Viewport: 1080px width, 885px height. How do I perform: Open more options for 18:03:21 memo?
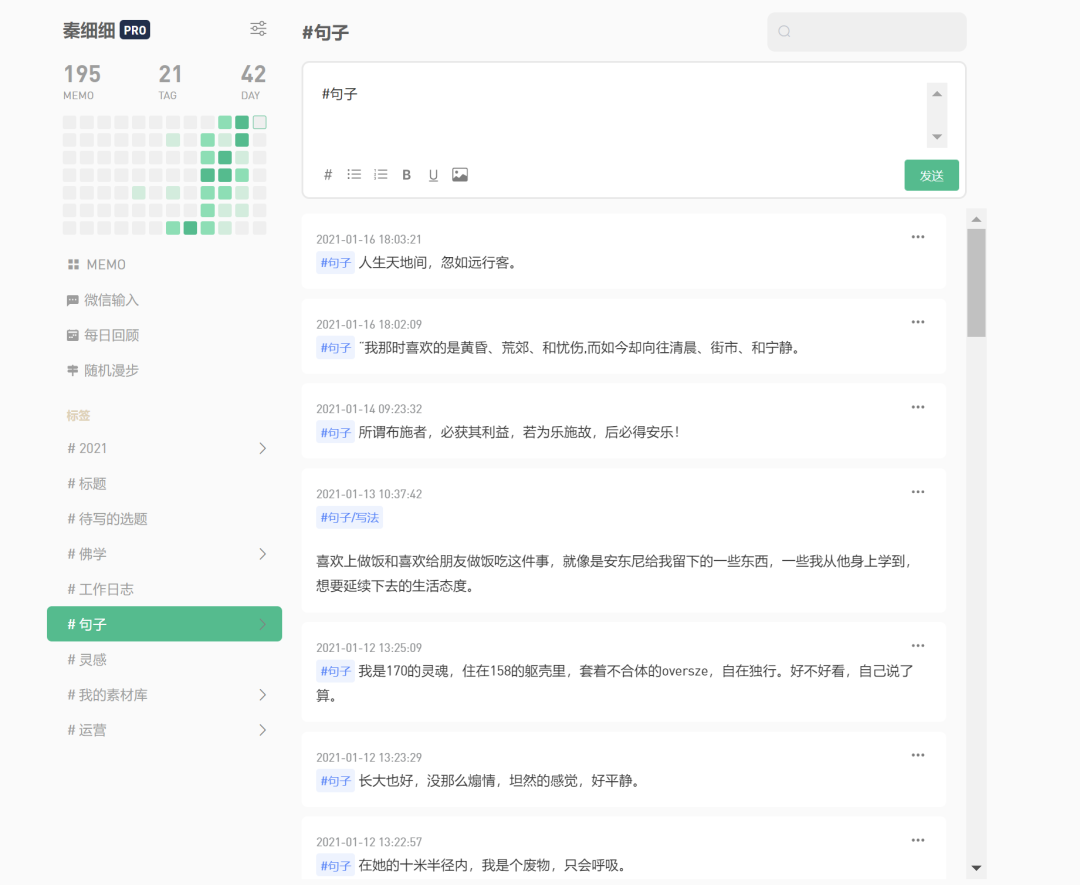918,237
